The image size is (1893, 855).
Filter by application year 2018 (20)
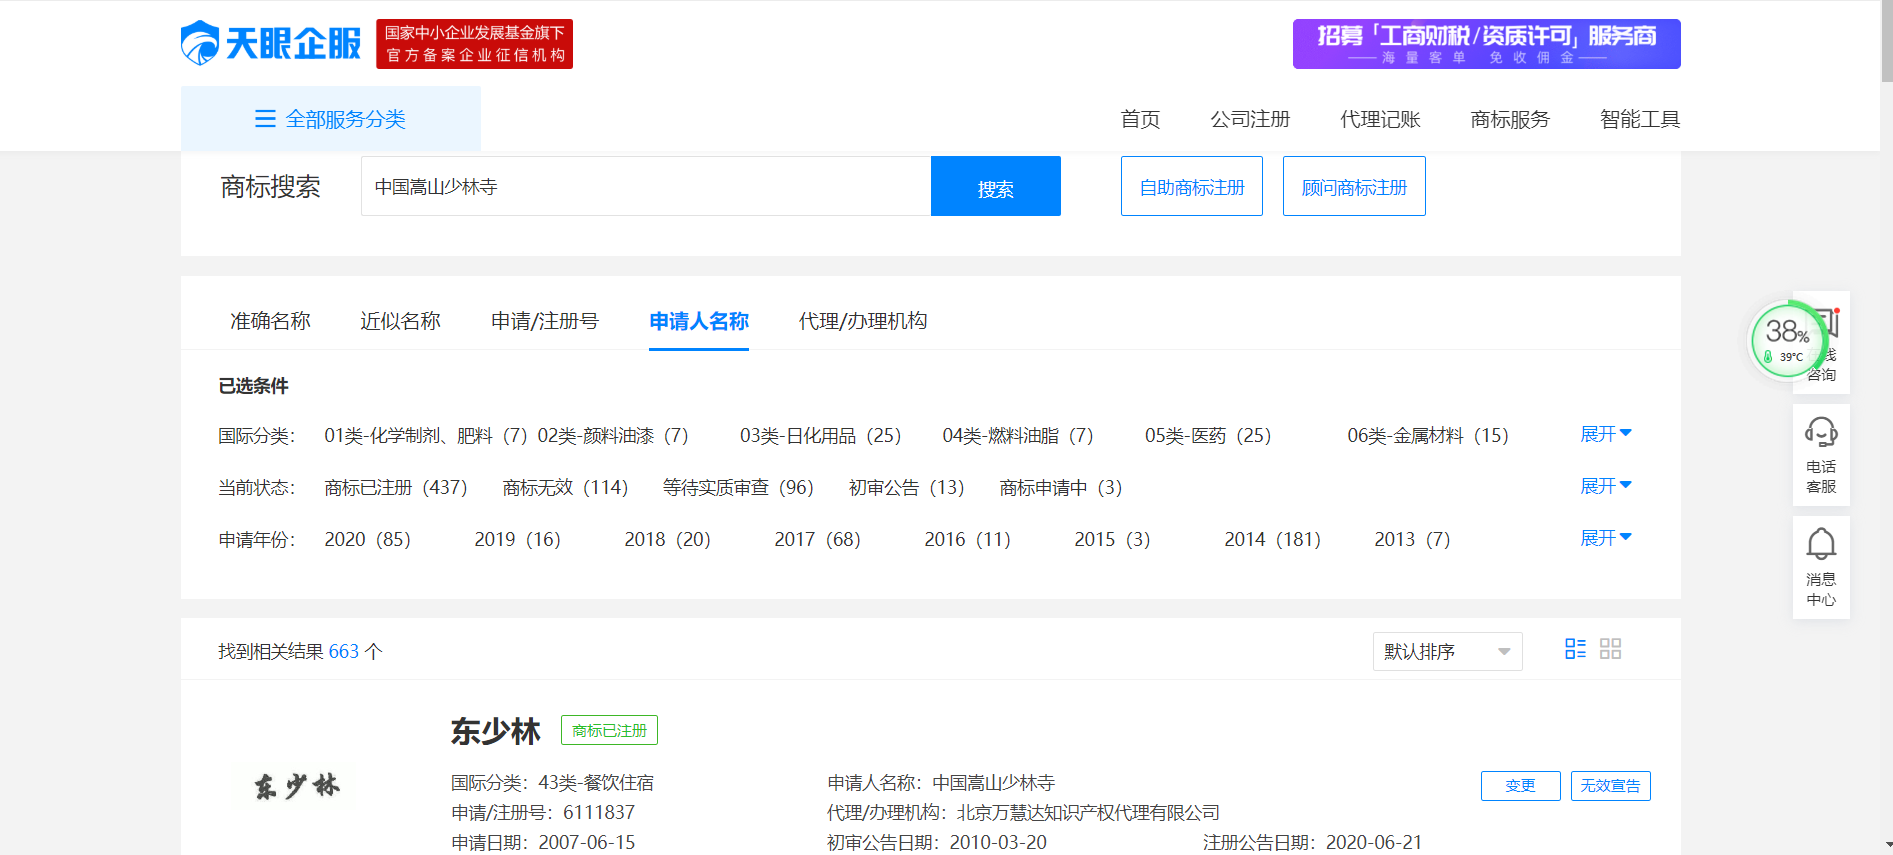coord(667,539)
